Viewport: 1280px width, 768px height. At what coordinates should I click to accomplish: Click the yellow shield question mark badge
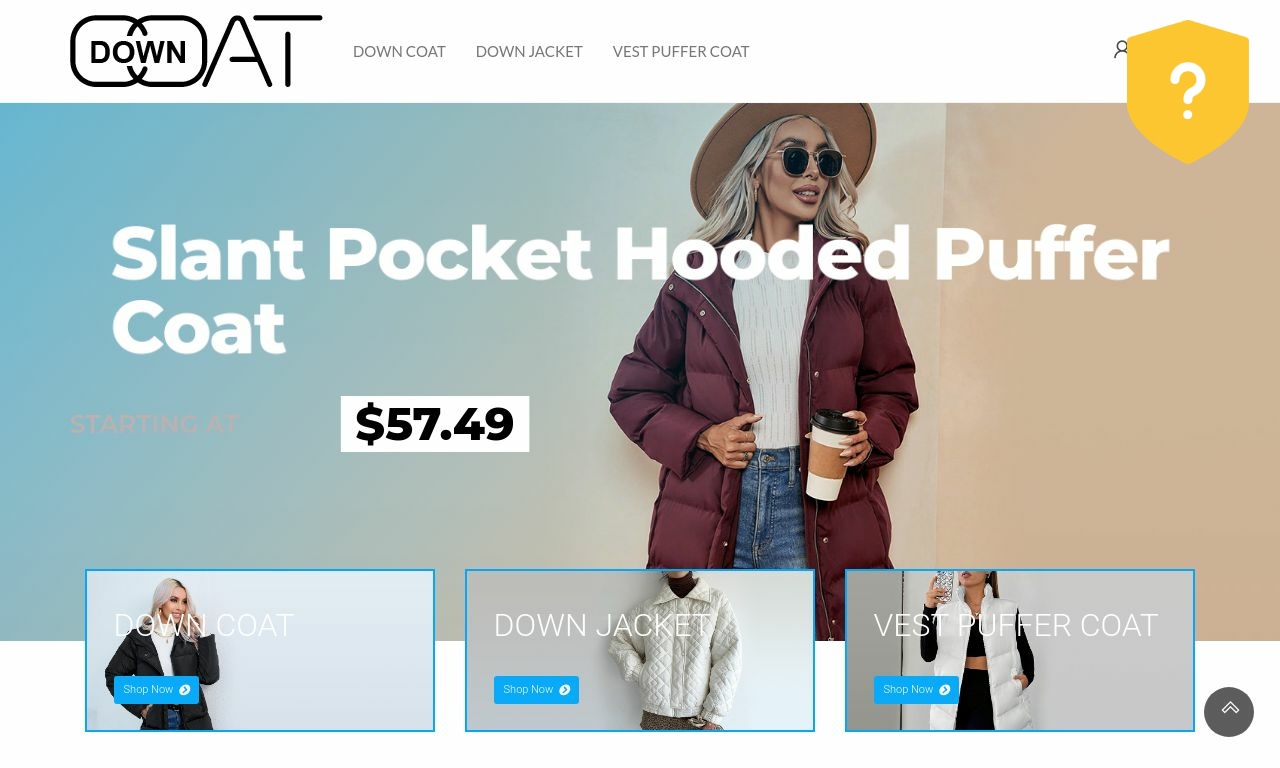pyautogui.click(x=1188, y=92)
